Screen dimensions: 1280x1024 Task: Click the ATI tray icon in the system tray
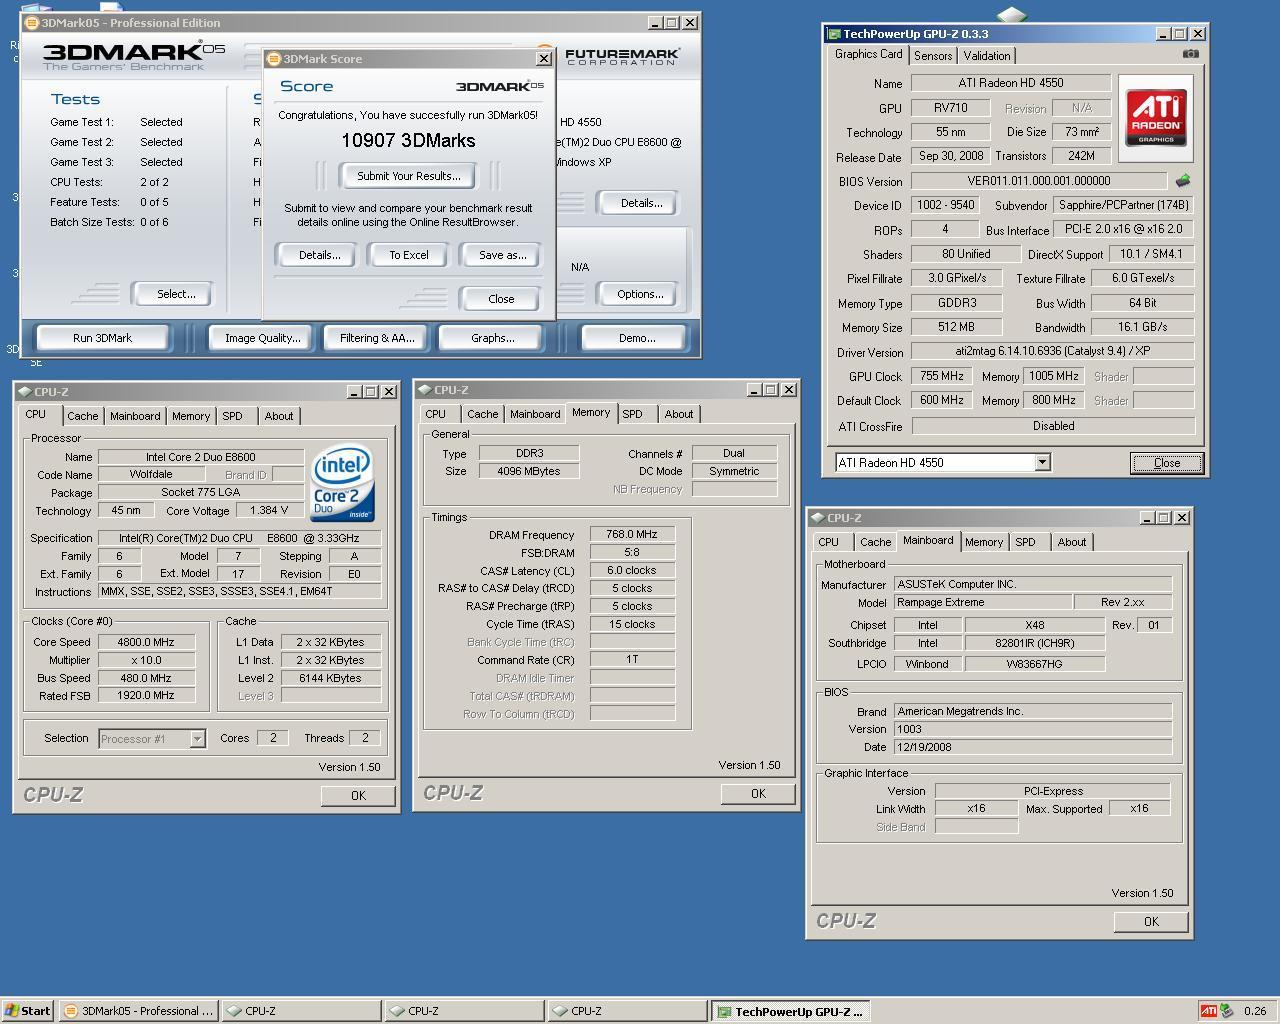click(x=1208, y=1011)
